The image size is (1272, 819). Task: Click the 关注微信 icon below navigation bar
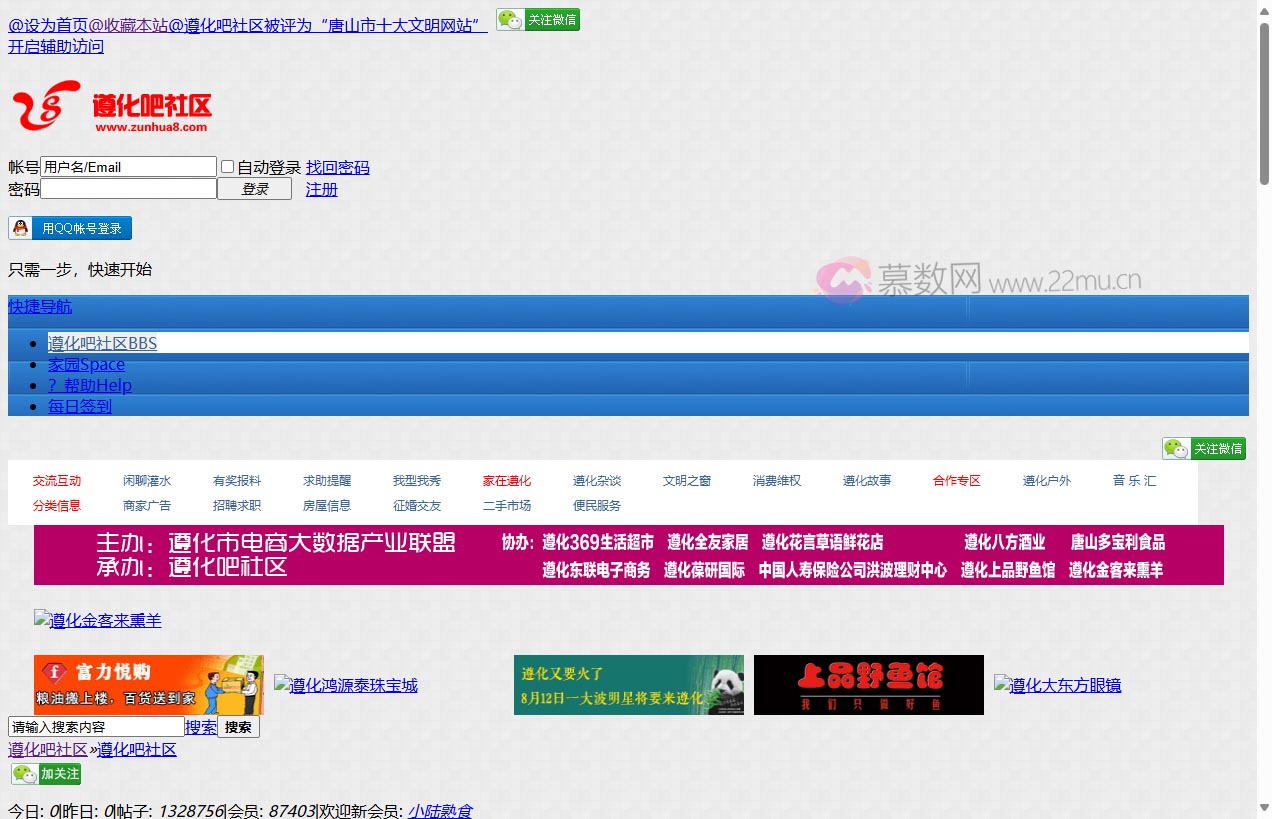click(1204, 449)
